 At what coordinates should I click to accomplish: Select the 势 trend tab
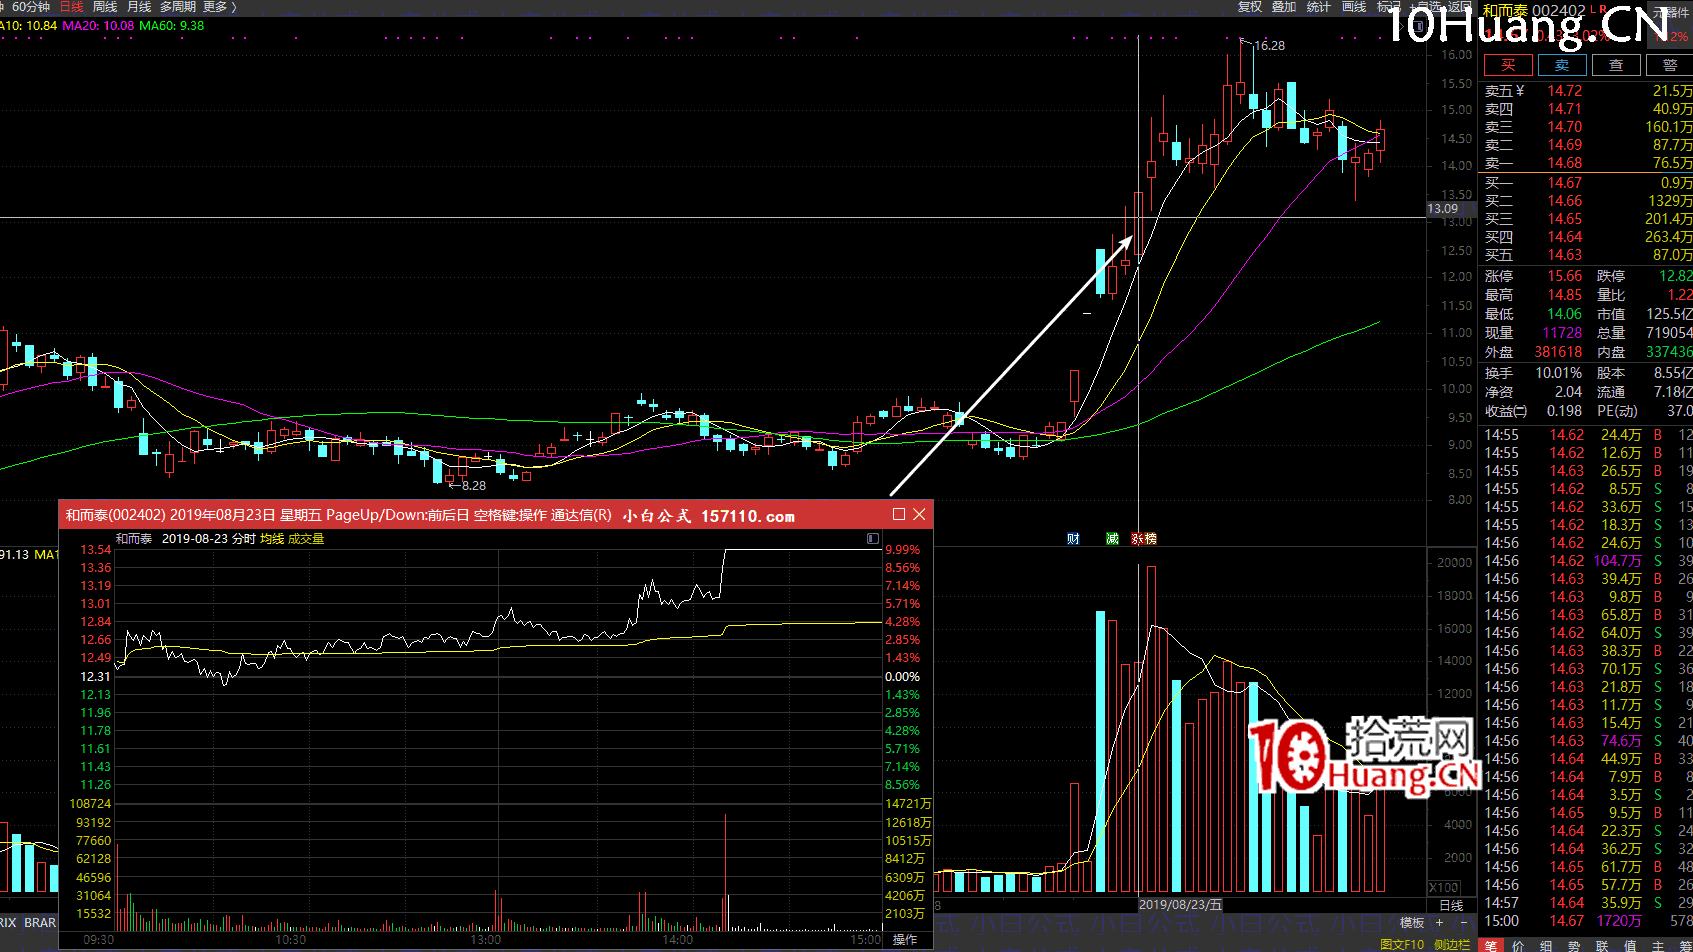coord(1574,945)
